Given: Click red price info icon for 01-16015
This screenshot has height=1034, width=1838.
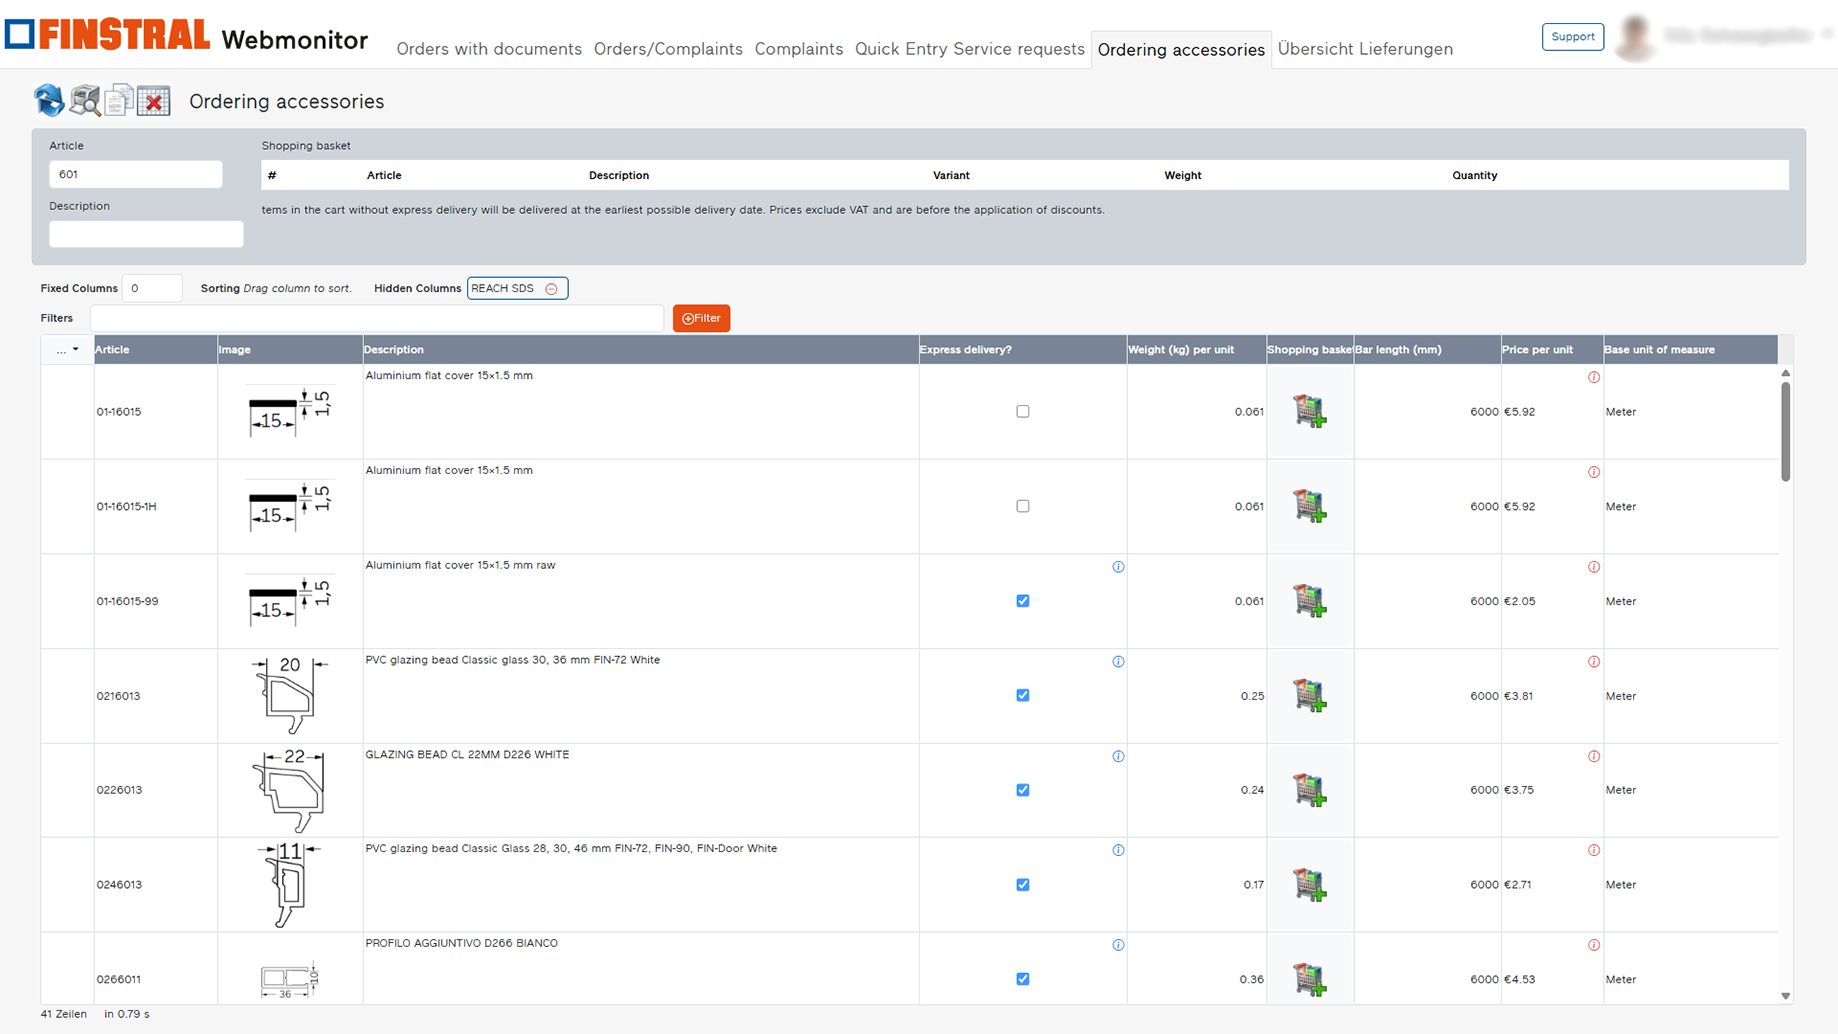Looking at the screenshot, I should 1594,377.
